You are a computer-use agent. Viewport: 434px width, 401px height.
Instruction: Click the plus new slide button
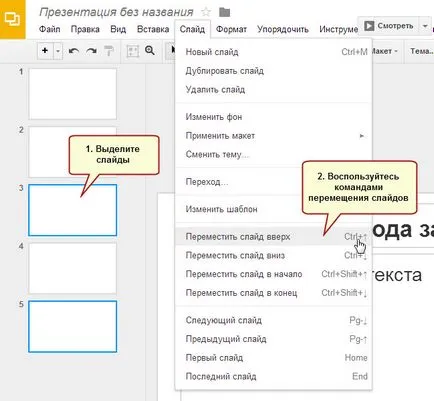tap(45, 51)
